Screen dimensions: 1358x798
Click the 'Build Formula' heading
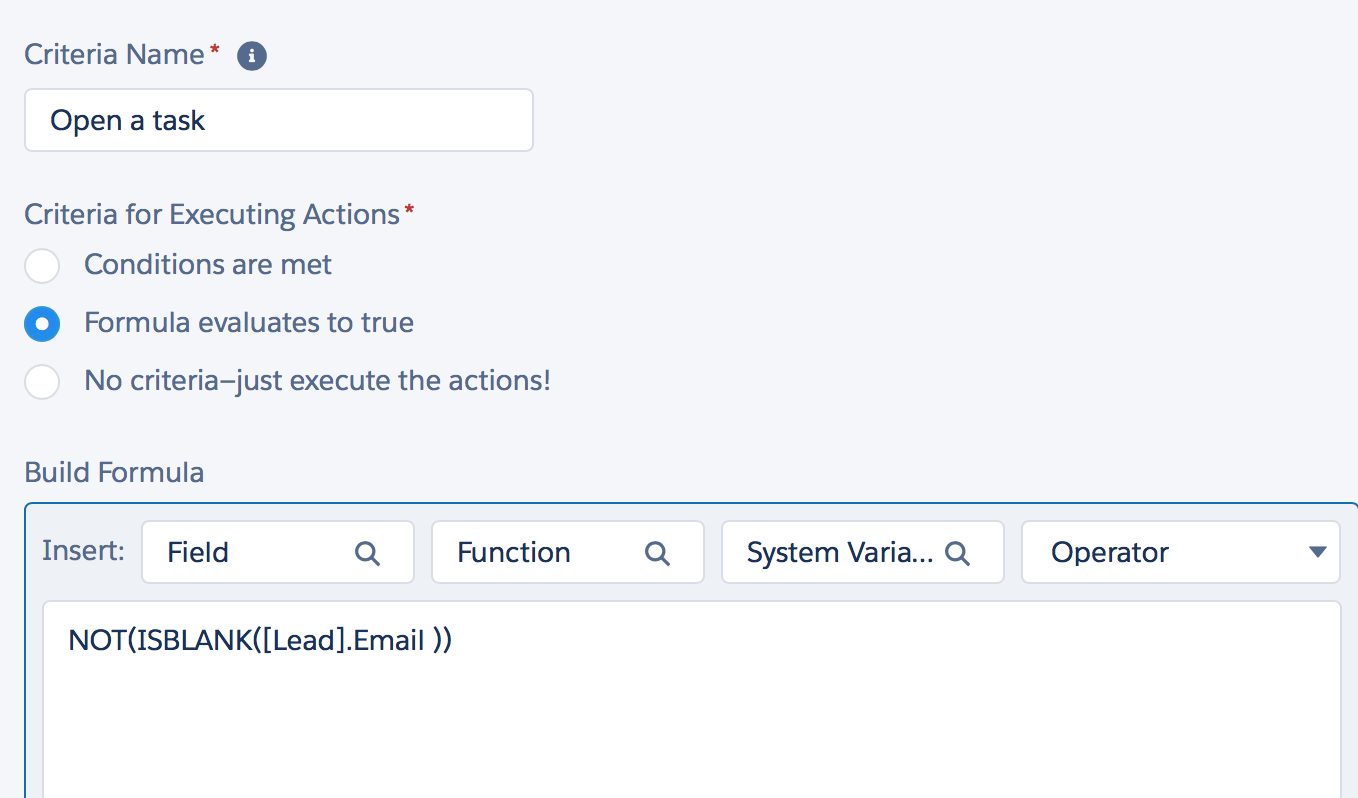[x=114, y=473]
